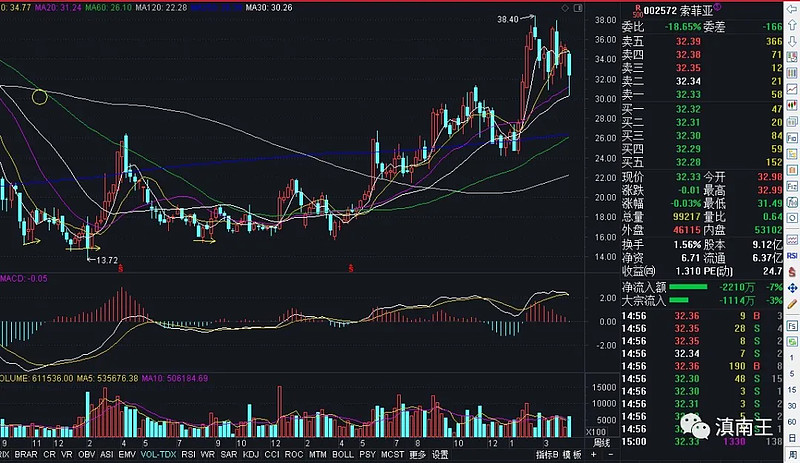Viewport: 800px width, 463px height.
Task: Switch to the SAR indicator tab
Action: coord(229,454)
